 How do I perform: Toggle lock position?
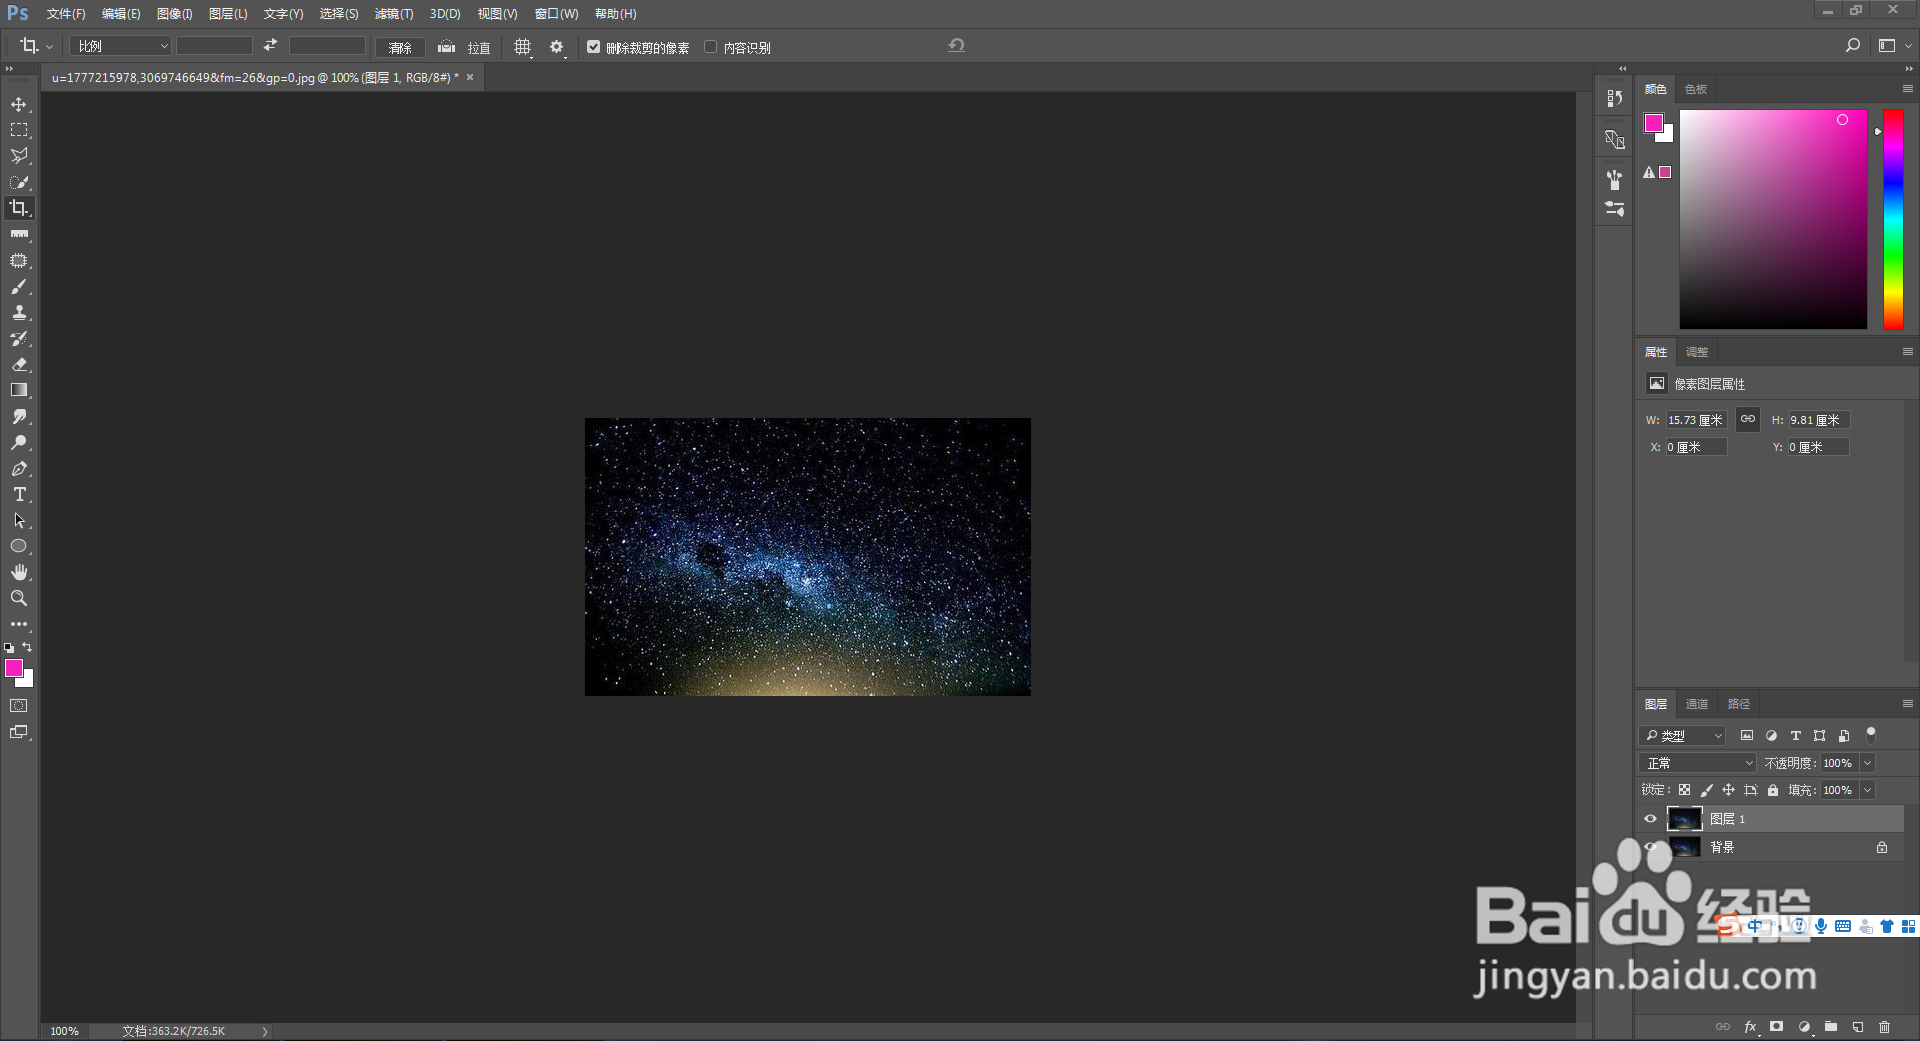[x=1729, y=790]
